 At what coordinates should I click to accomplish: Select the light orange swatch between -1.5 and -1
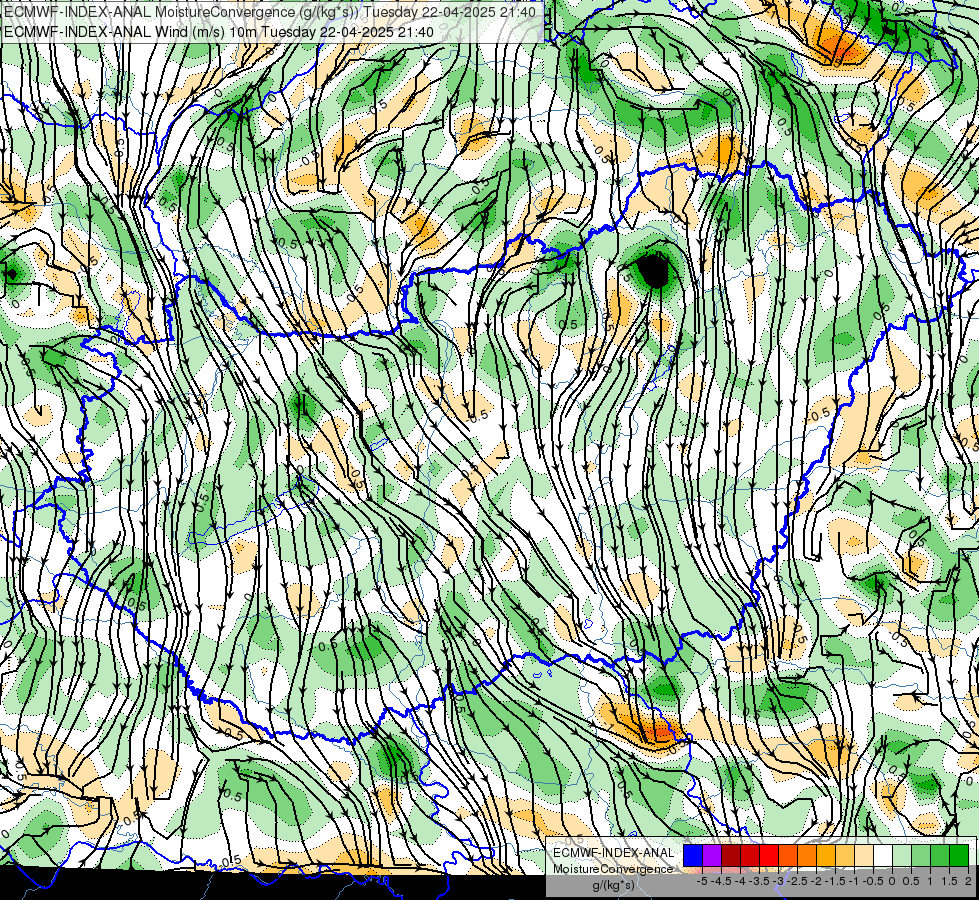[845, 855]
